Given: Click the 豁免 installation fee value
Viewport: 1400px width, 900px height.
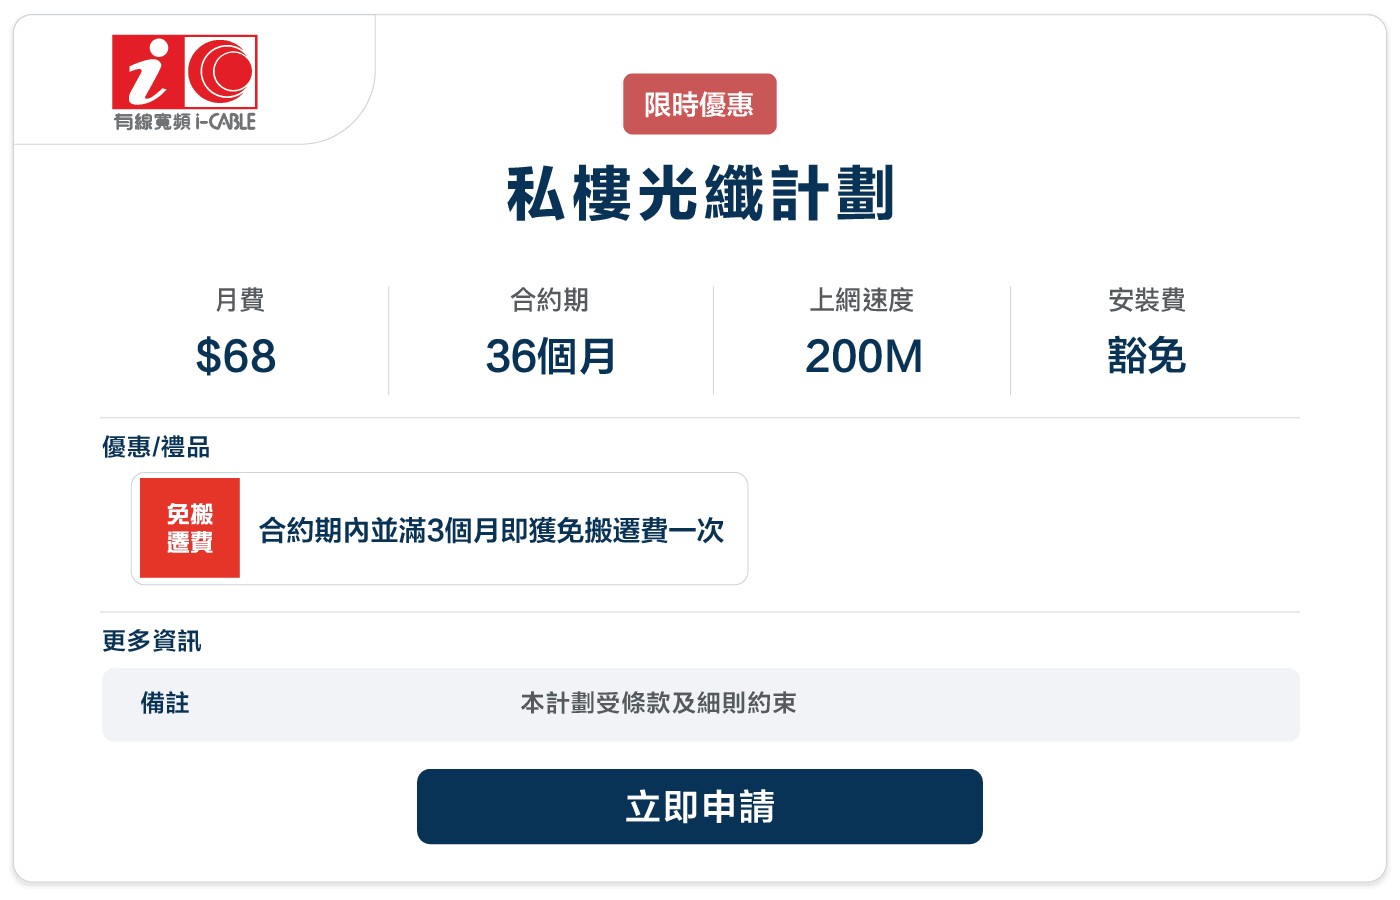Looking at the screenshot, I should 1147,356.
